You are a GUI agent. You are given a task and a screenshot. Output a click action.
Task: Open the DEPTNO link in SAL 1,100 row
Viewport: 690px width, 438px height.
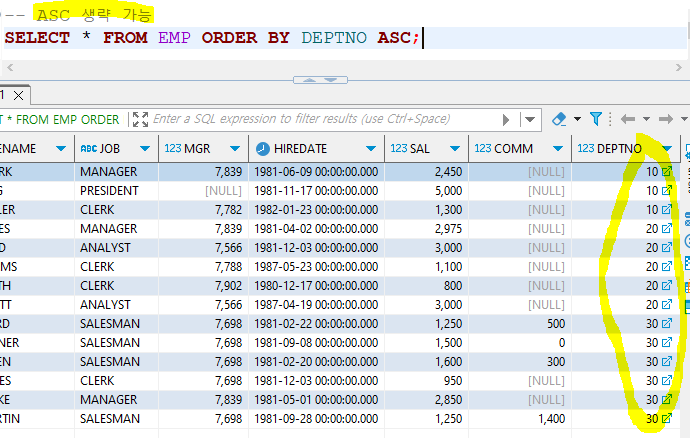(667, 266)
